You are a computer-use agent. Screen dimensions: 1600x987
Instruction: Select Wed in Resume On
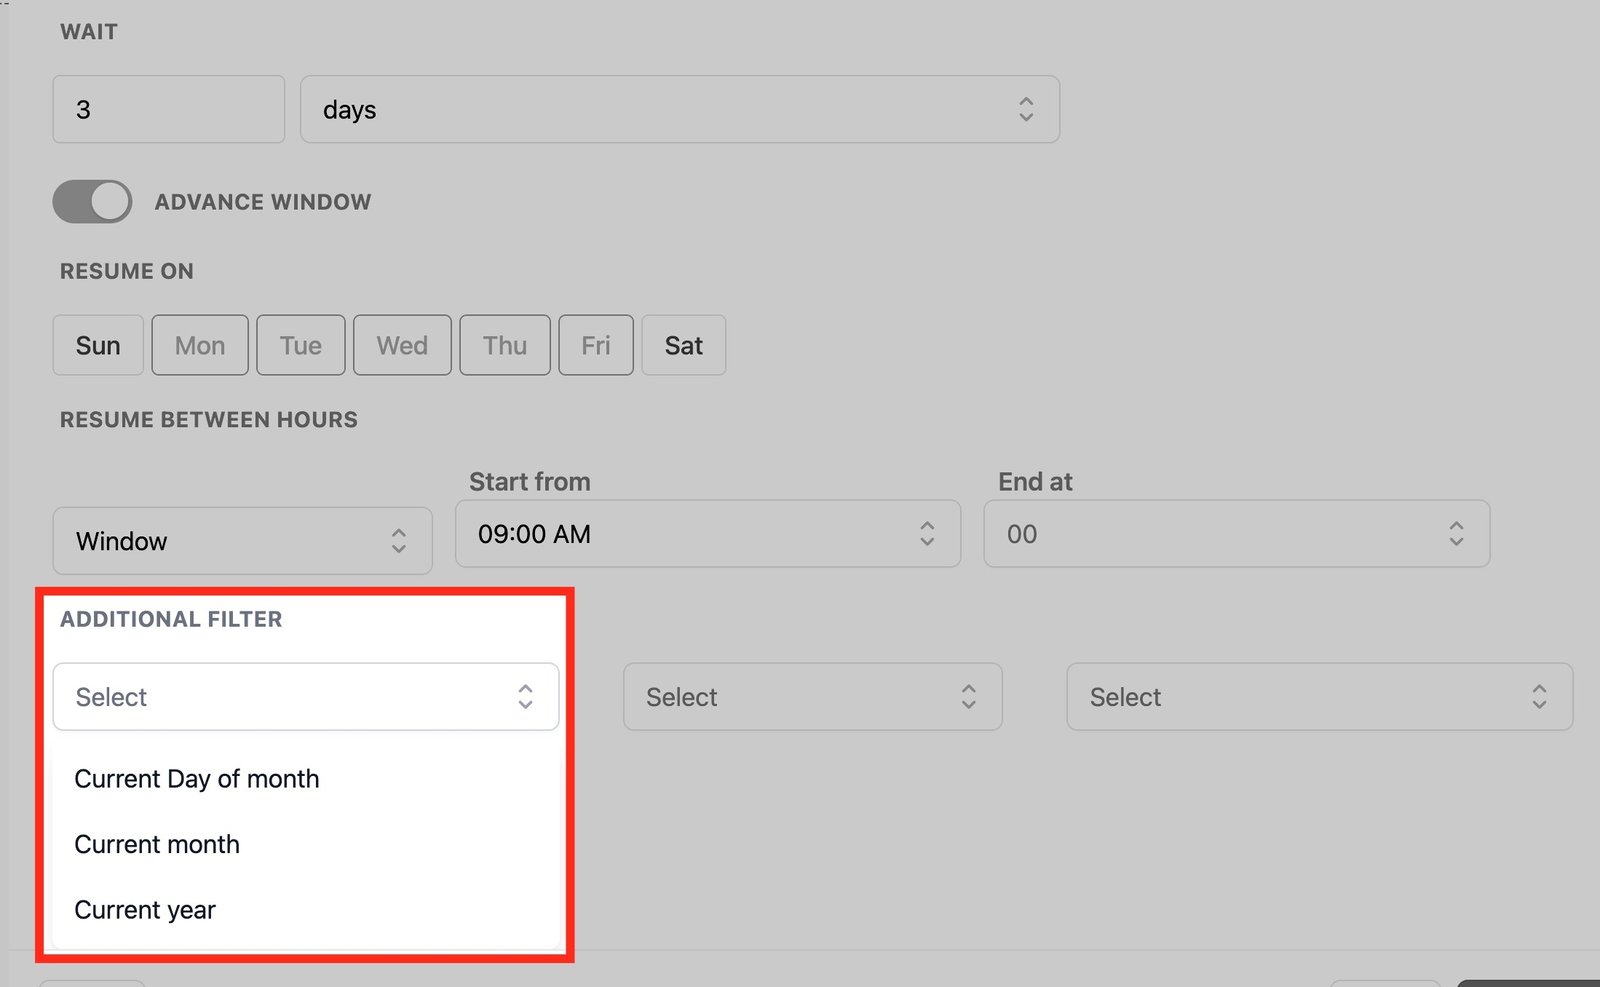tap(402, 346)
